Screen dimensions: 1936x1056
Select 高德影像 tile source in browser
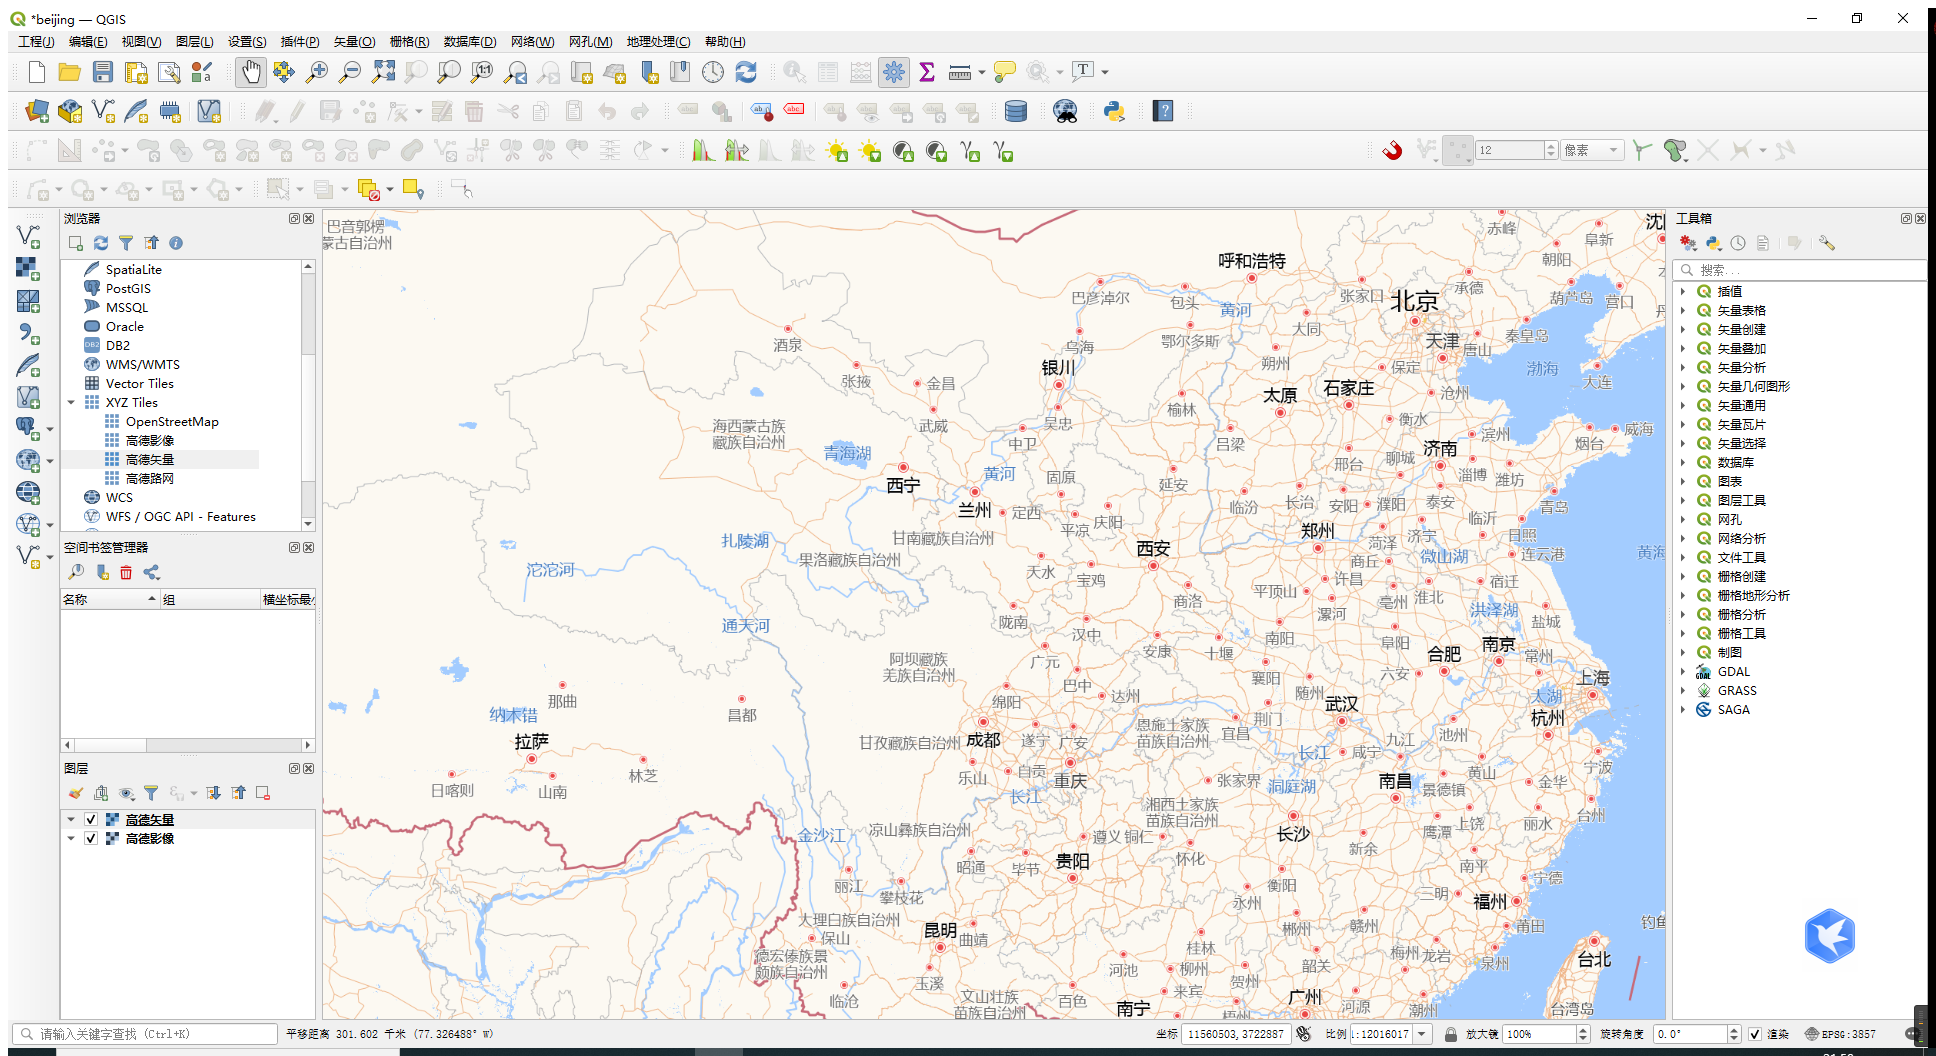(150, 441)
